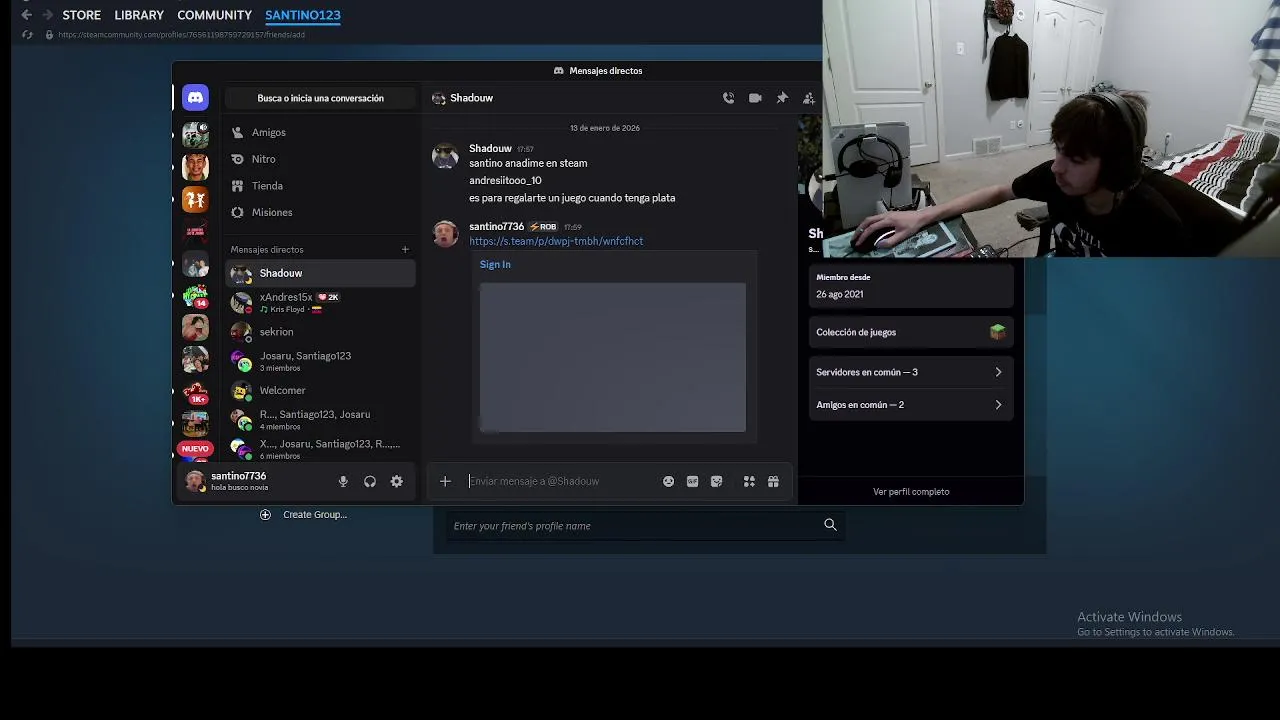Open the Tienda page
Viewport: 1280px width, 720px height.
point(320,186)
